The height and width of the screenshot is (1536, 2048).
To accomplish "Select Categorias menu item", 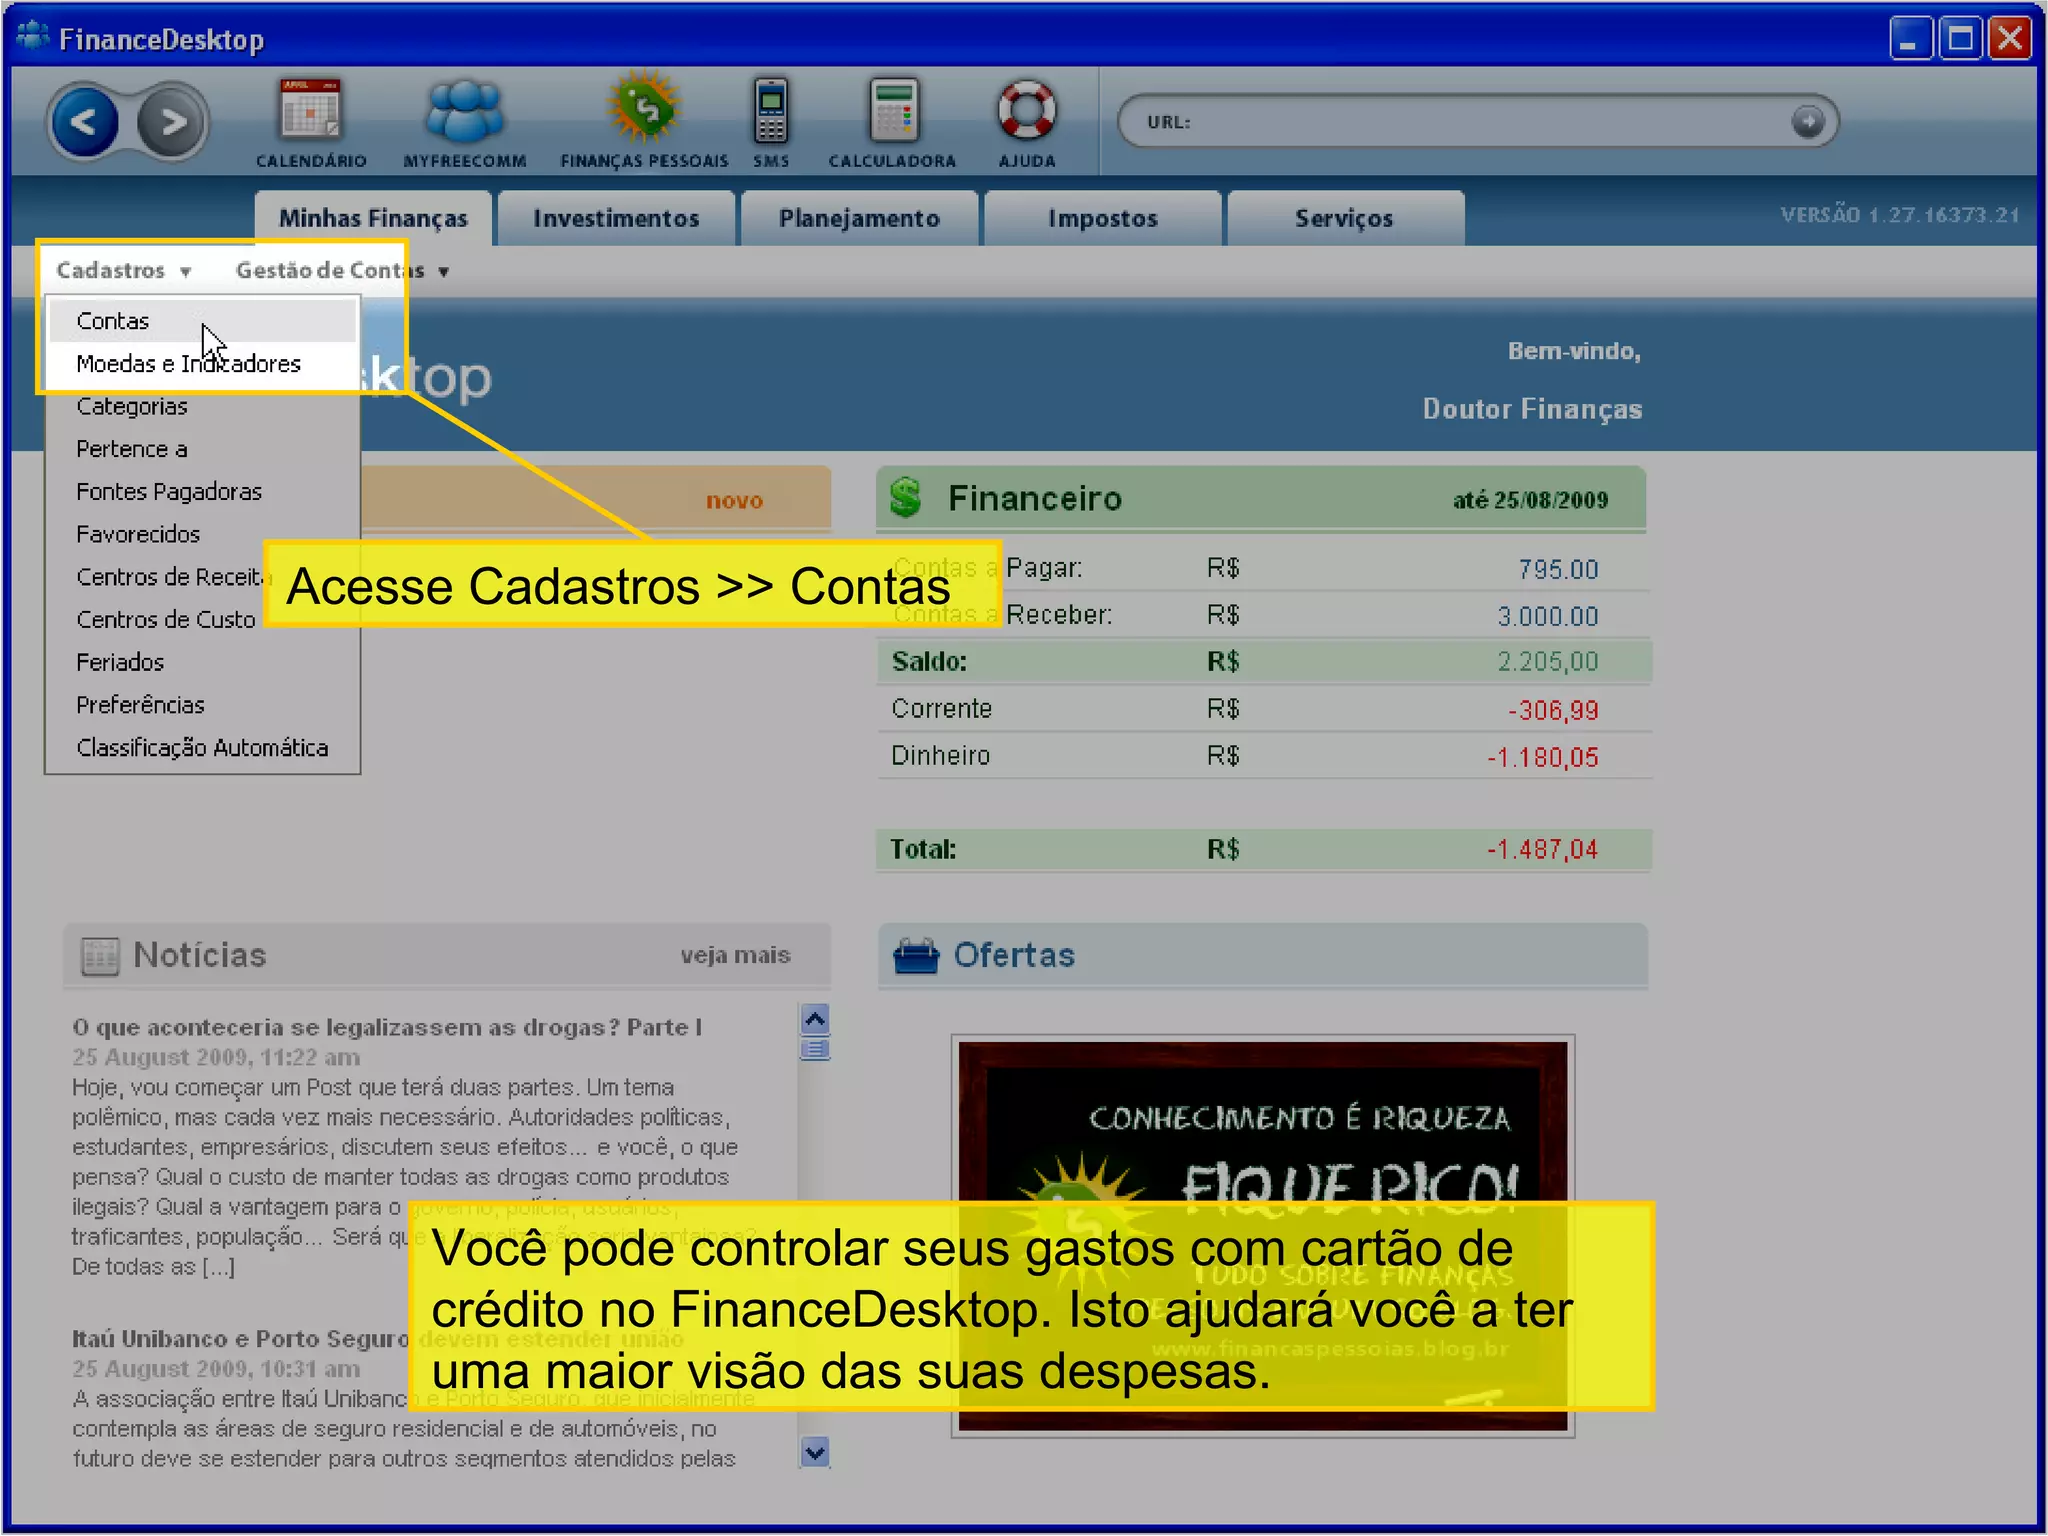I will (x=202, y=406).
